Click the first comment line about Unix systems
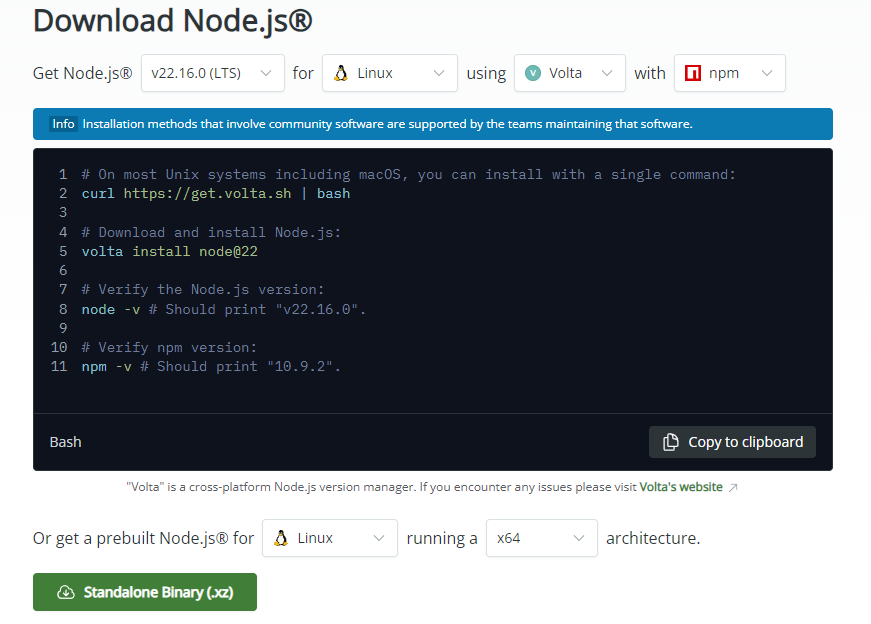 tap(408, 174)
